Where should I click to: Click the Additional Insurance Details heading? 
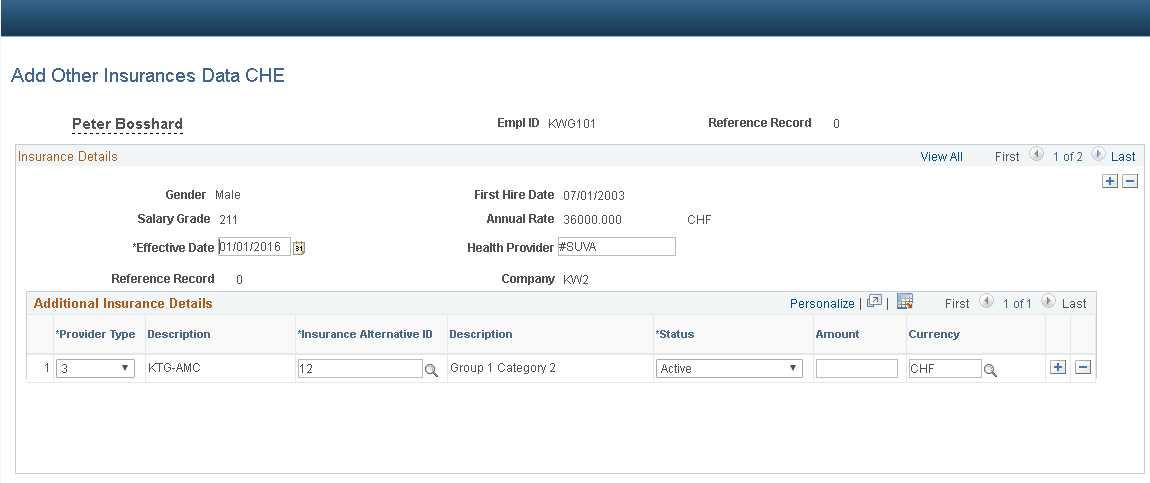tap(123, 303)
